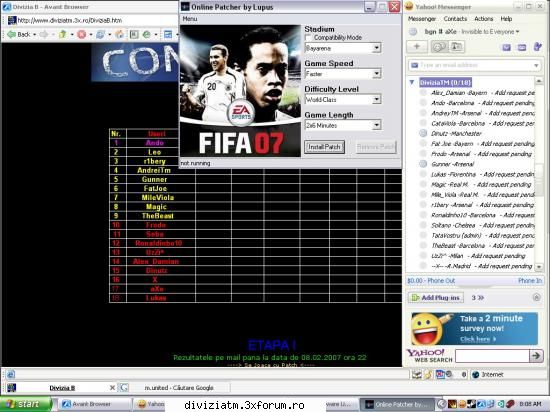Click the Gunner -Arsenal status icon

click(x=423, y=164)
